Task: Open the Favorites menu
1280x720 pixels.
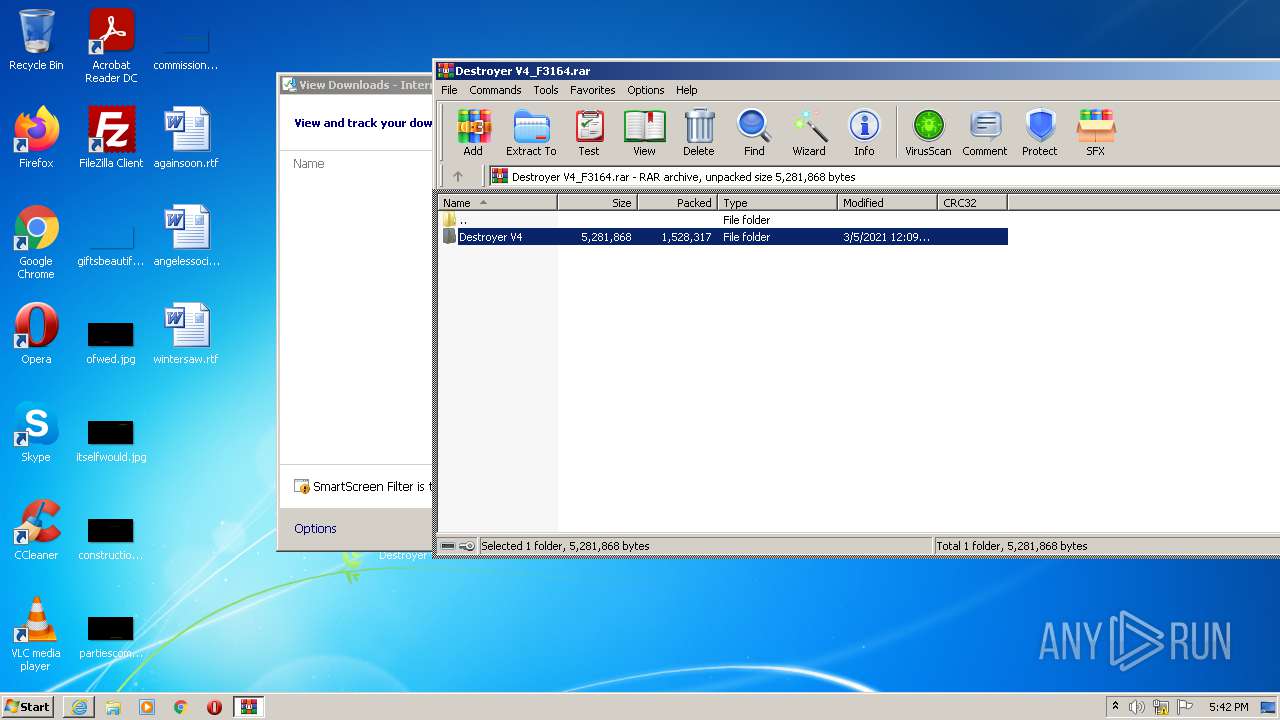Action: pos(593,90)
